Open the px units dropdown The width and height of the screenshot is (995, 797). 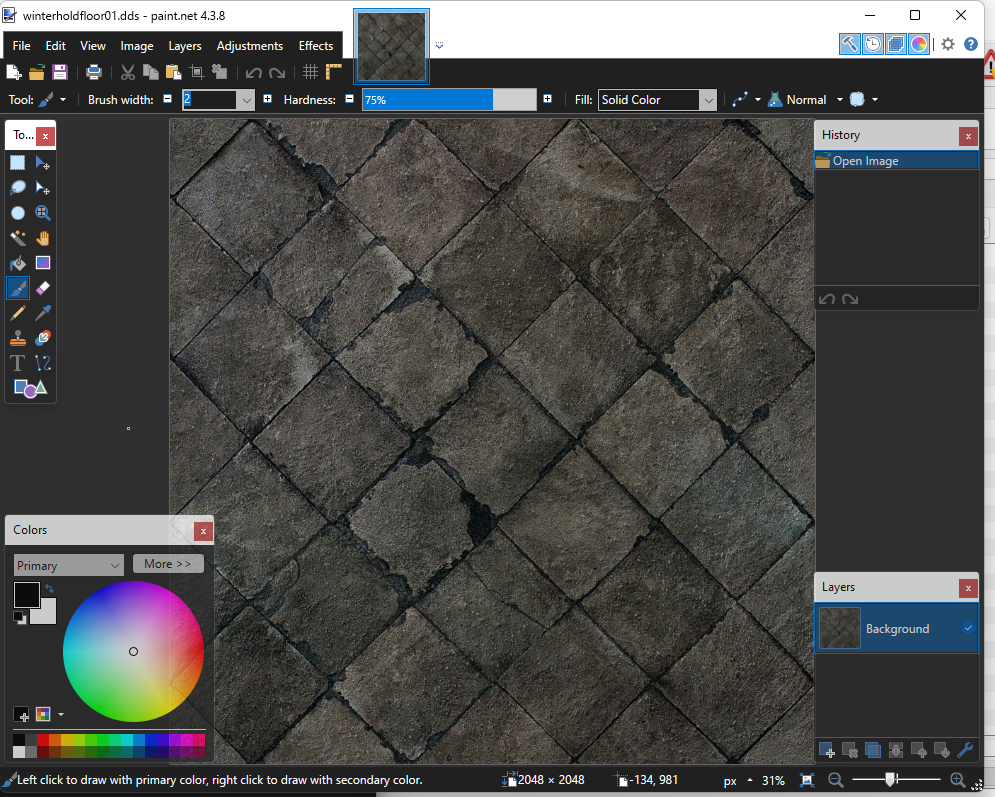749,780
